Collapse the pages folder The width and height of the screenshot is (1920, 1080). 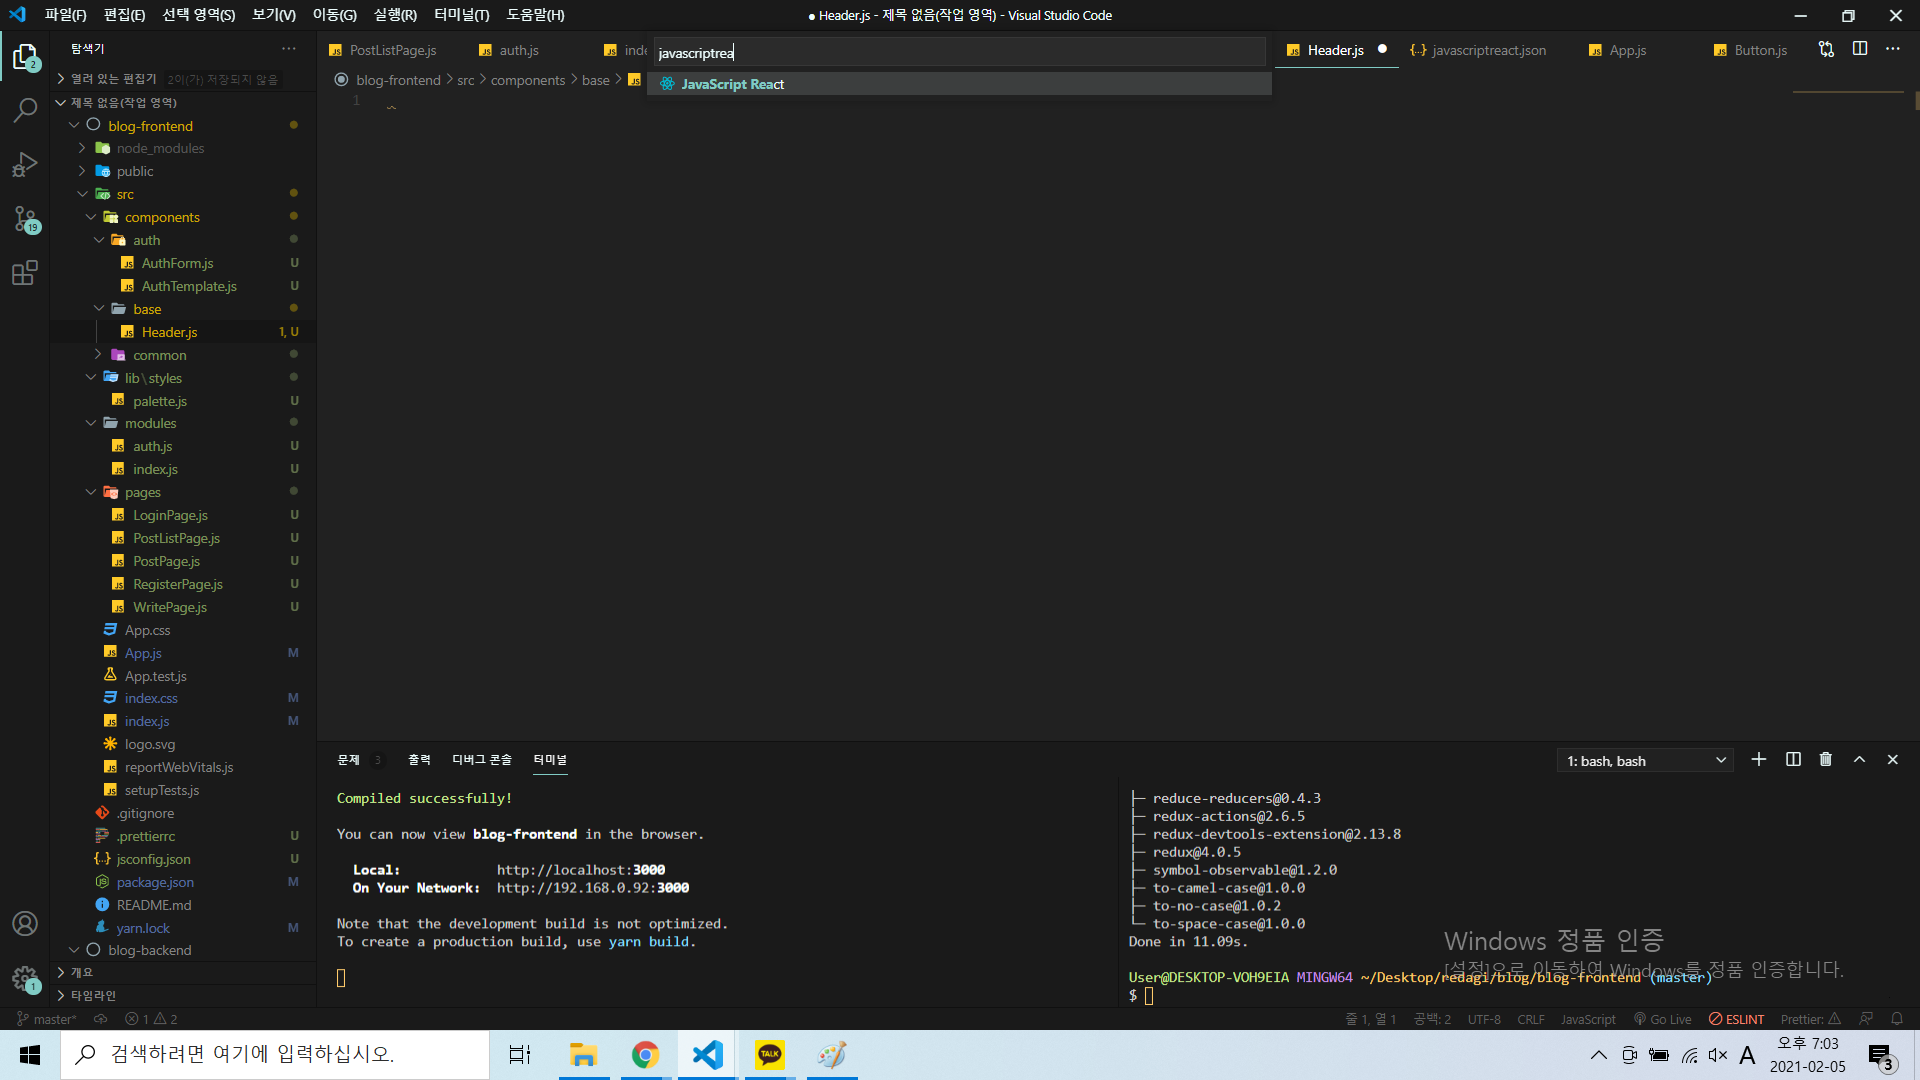pos(142,492)
